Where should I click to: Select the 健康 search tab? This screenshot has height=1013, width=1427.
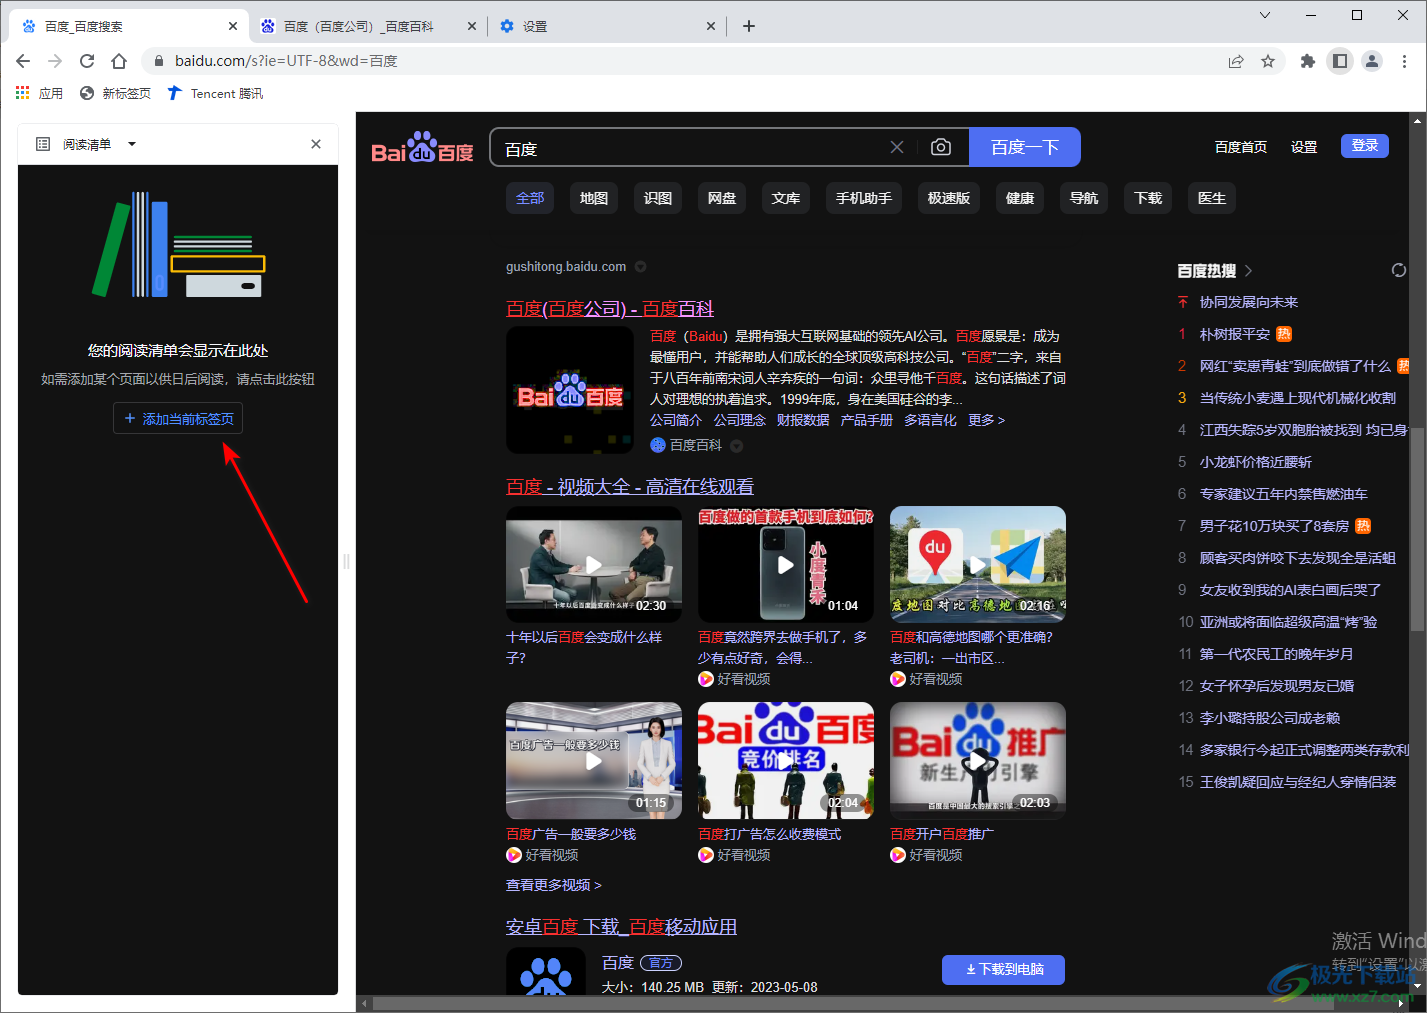[1020, 198]
